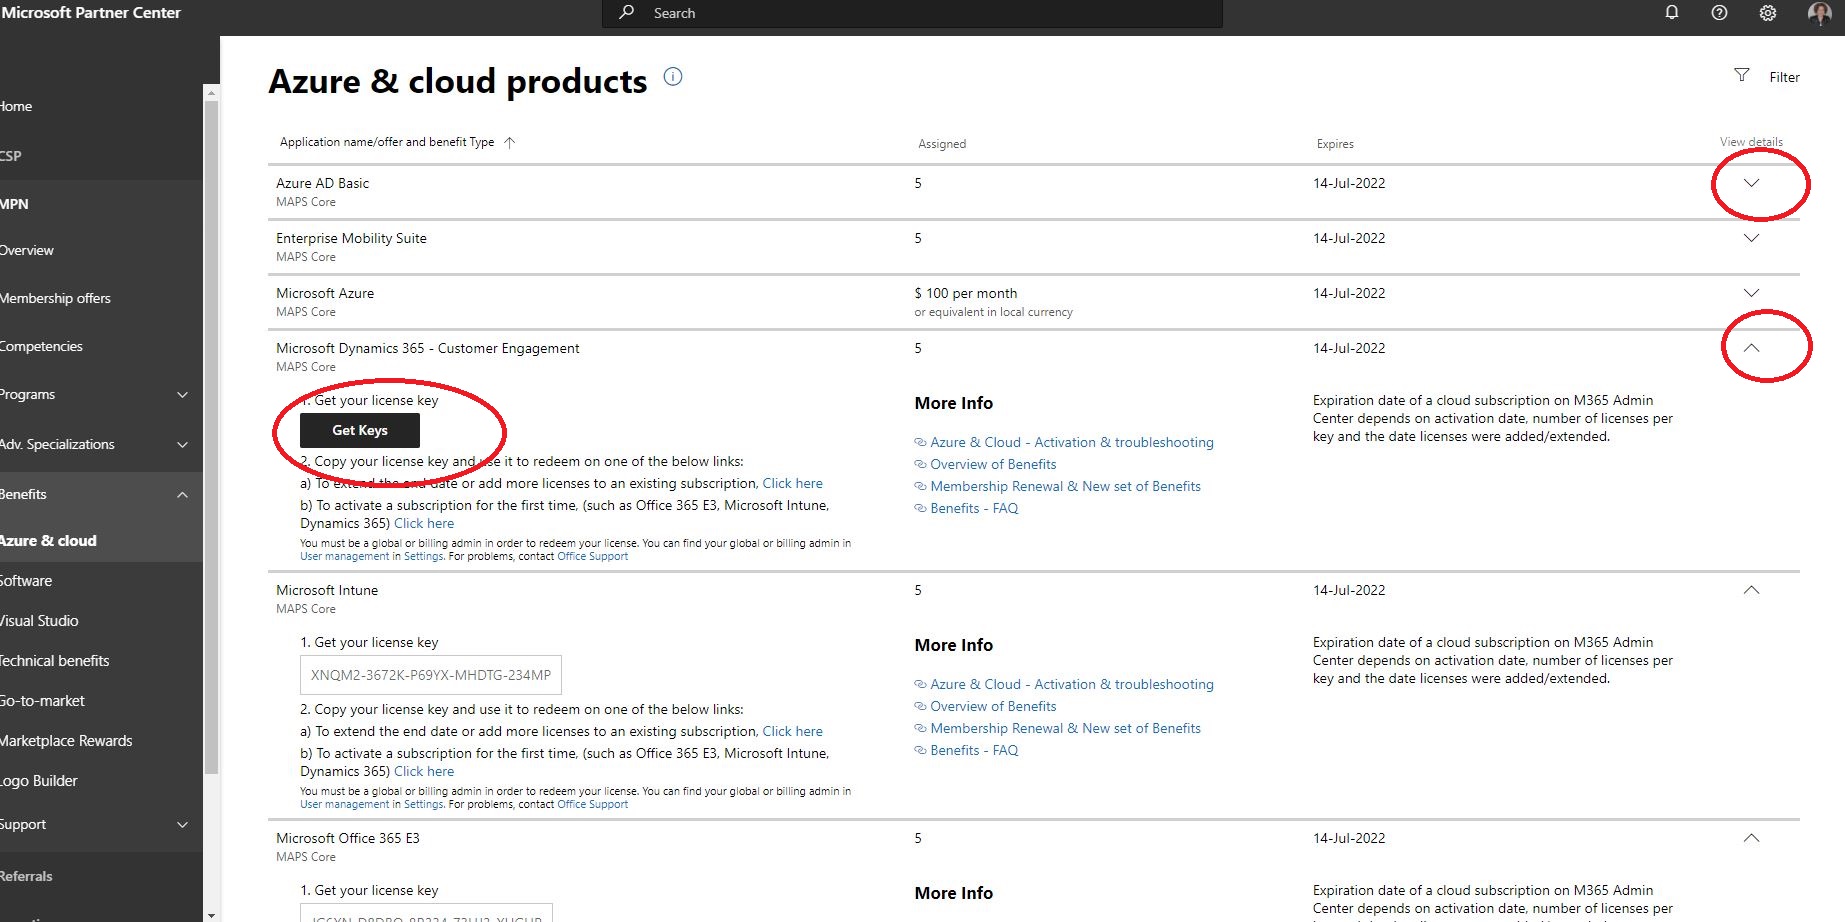Click the search magnifier icon
The height and width of the screenshot is (922, 1845).
coord(627,13)
